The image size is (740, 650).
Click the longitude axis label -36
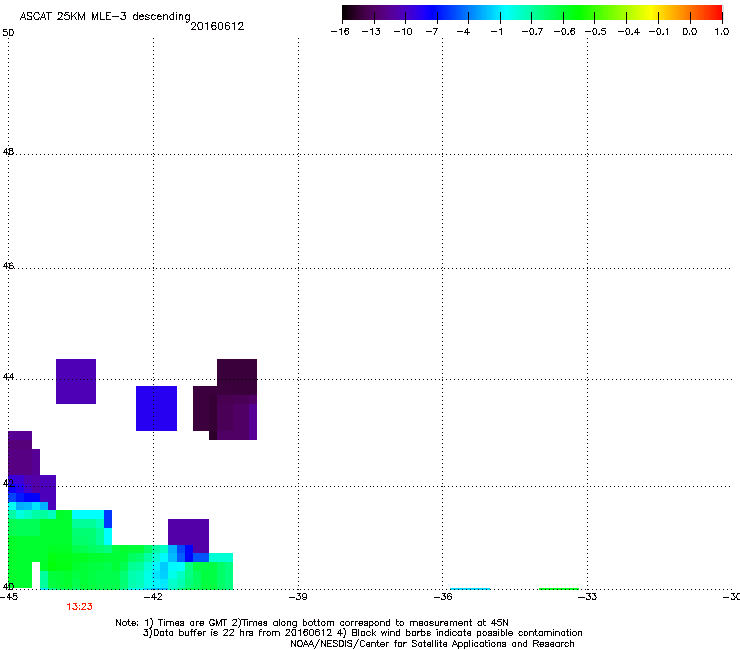[x=443, y=597]
